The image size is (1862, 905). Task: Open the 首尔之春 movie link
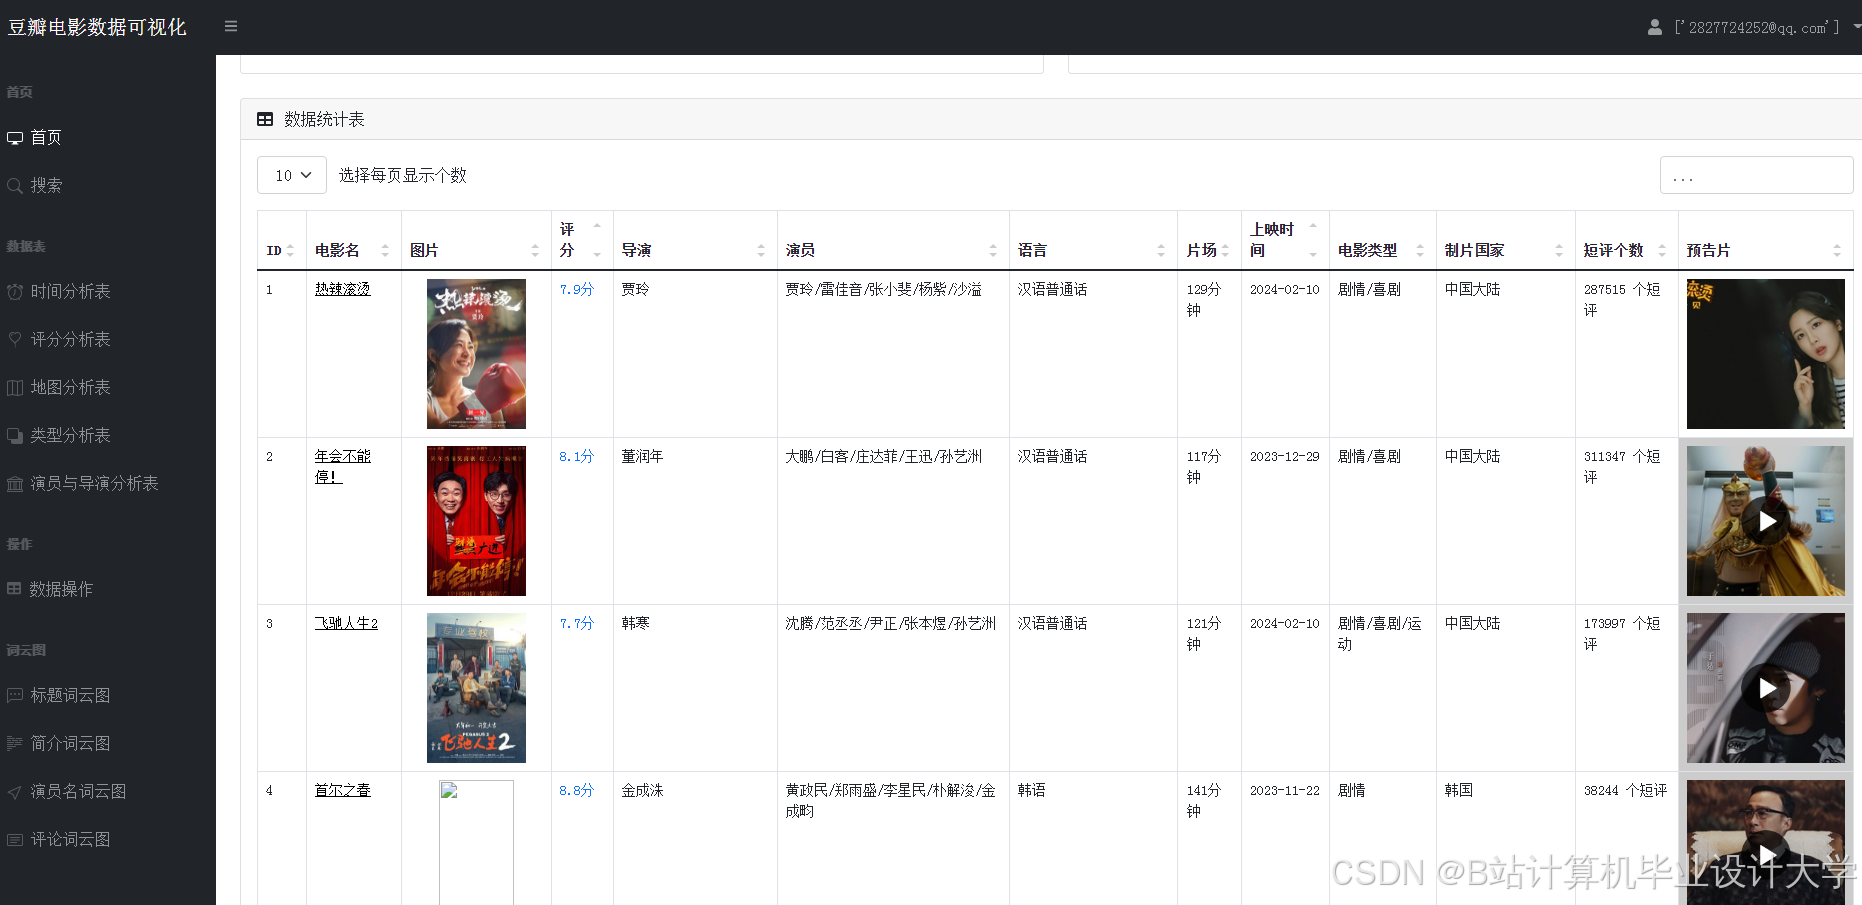point(343,790)
